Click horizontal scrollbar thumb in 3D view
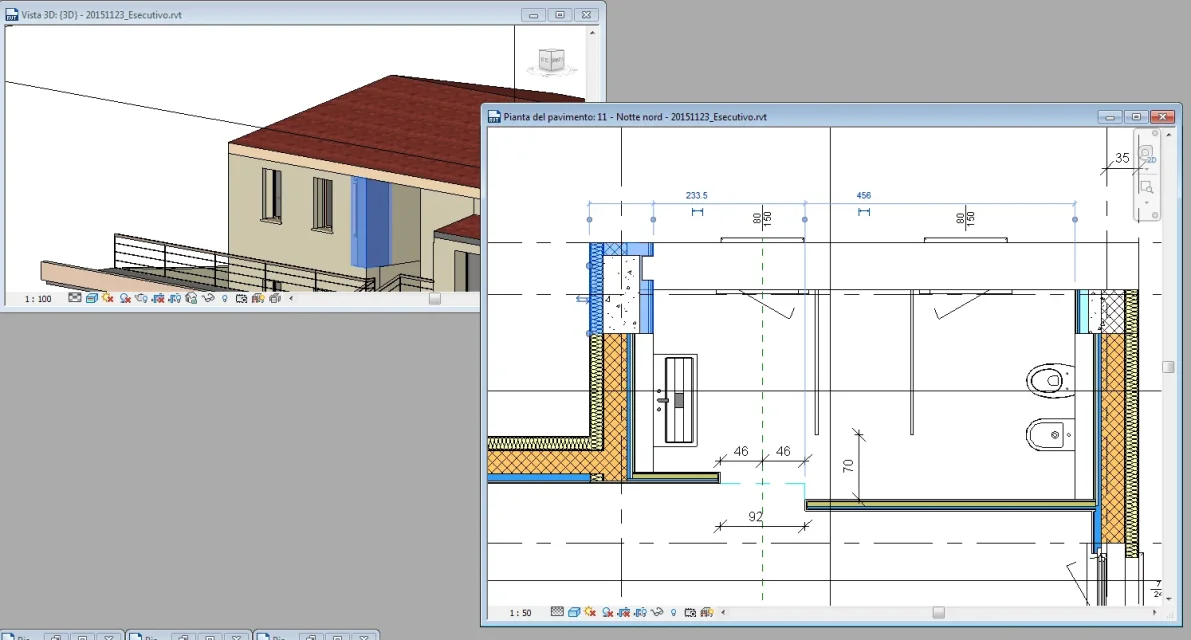The image size is (1191, 640). click(434, 298)
